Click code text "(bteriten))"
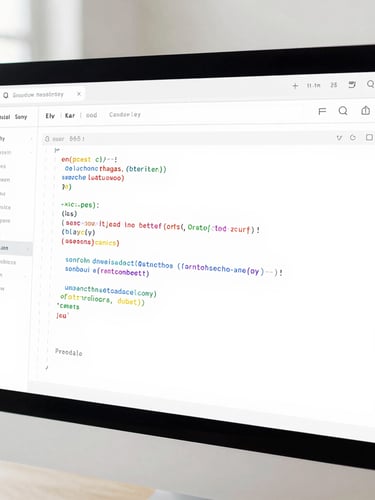The height and width of the screenshot is (500, 375). [x=146, y=169]
